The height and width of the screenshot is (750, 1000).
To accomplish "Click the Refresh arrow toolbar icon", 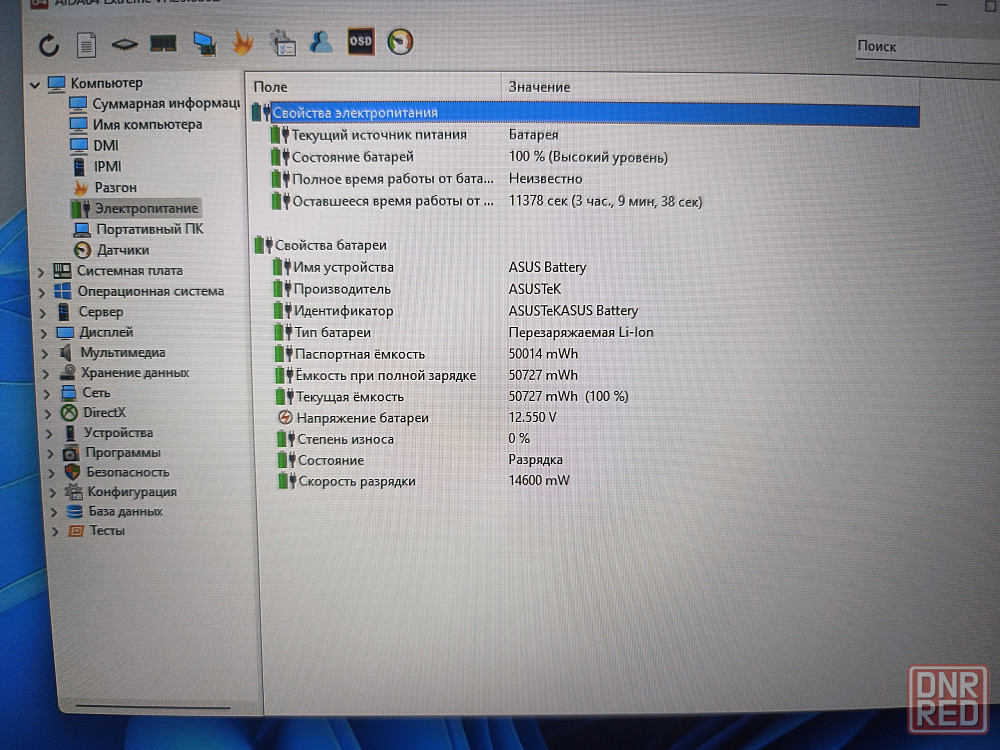I will point(49,45).
